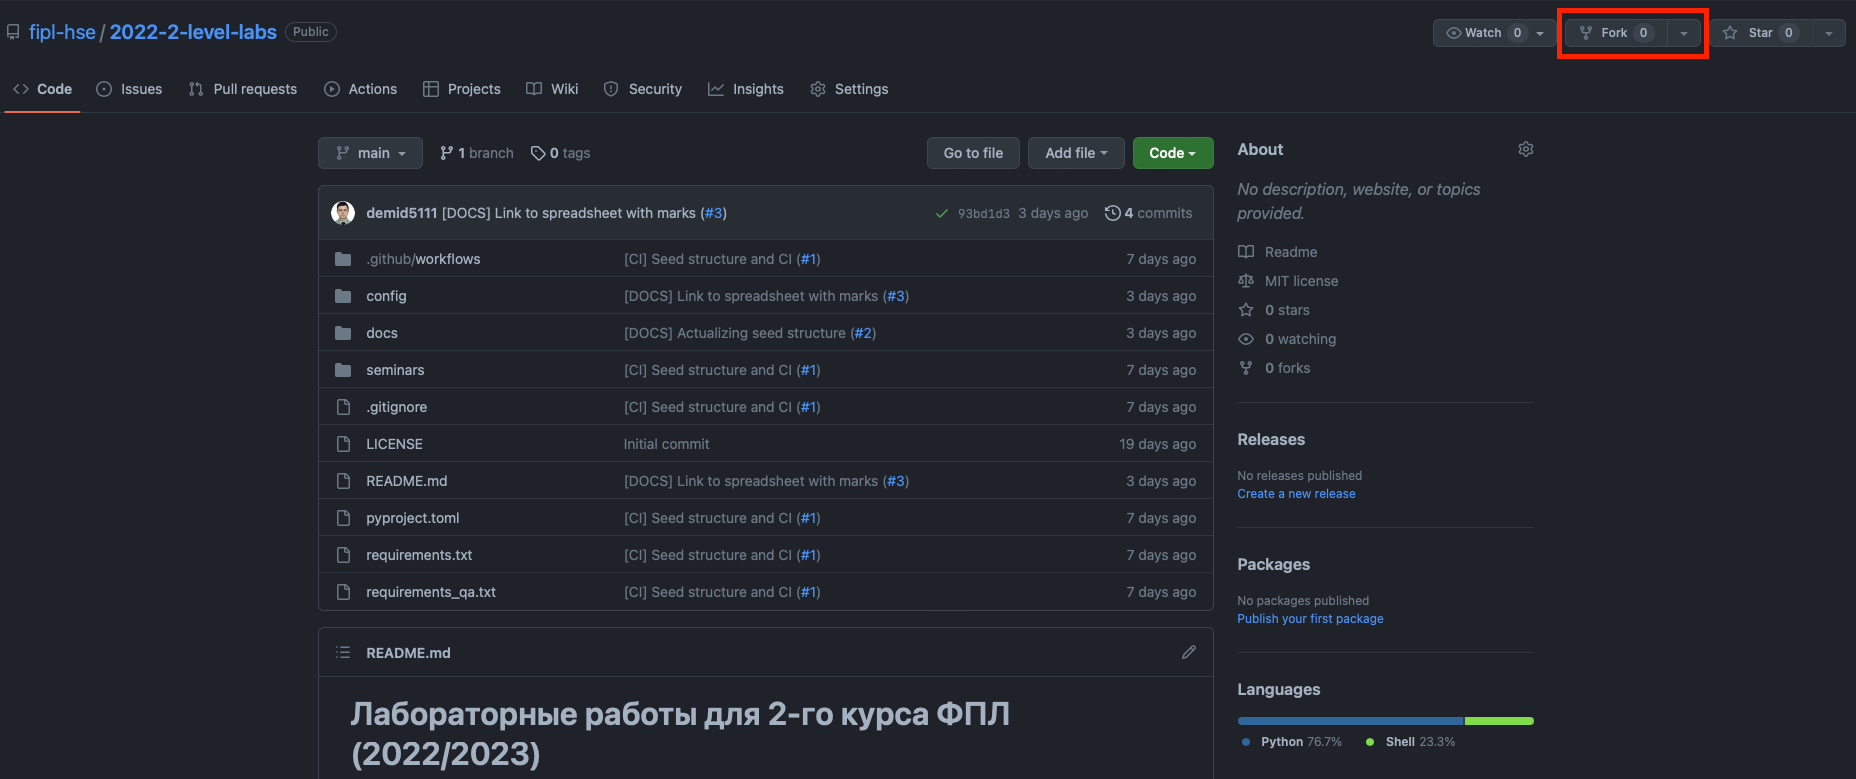
Task: Open repository Settings tab
Action: coord(849,89)
